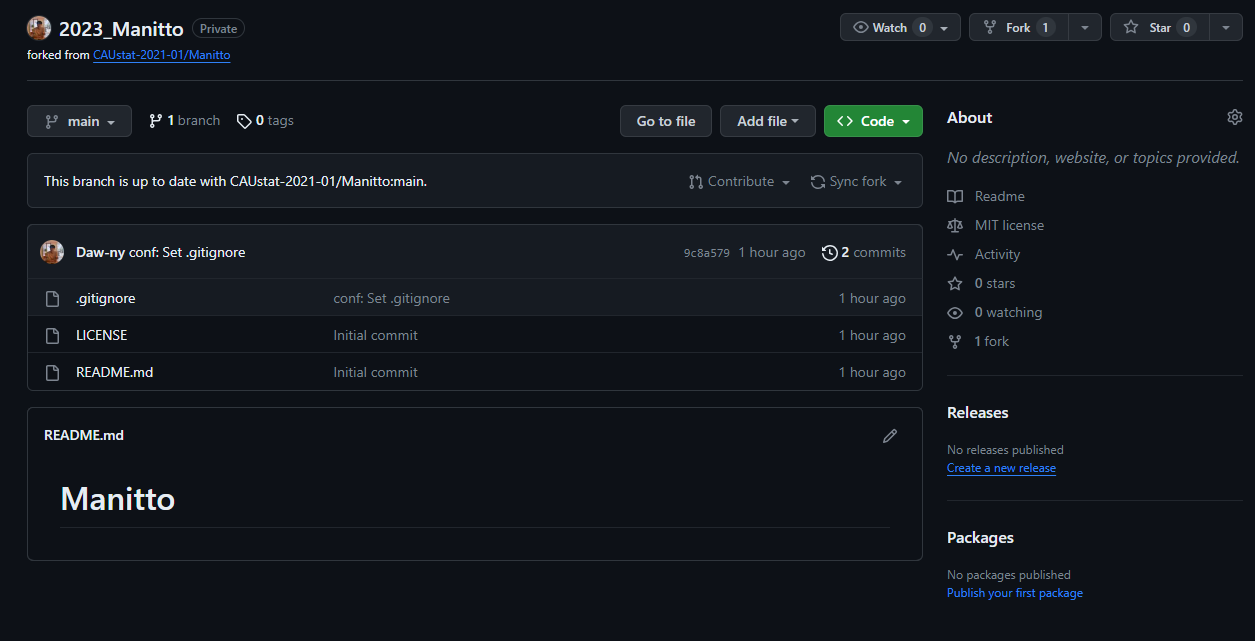Open the Packages heading link
1255x641 pixels.
point(980,537)
